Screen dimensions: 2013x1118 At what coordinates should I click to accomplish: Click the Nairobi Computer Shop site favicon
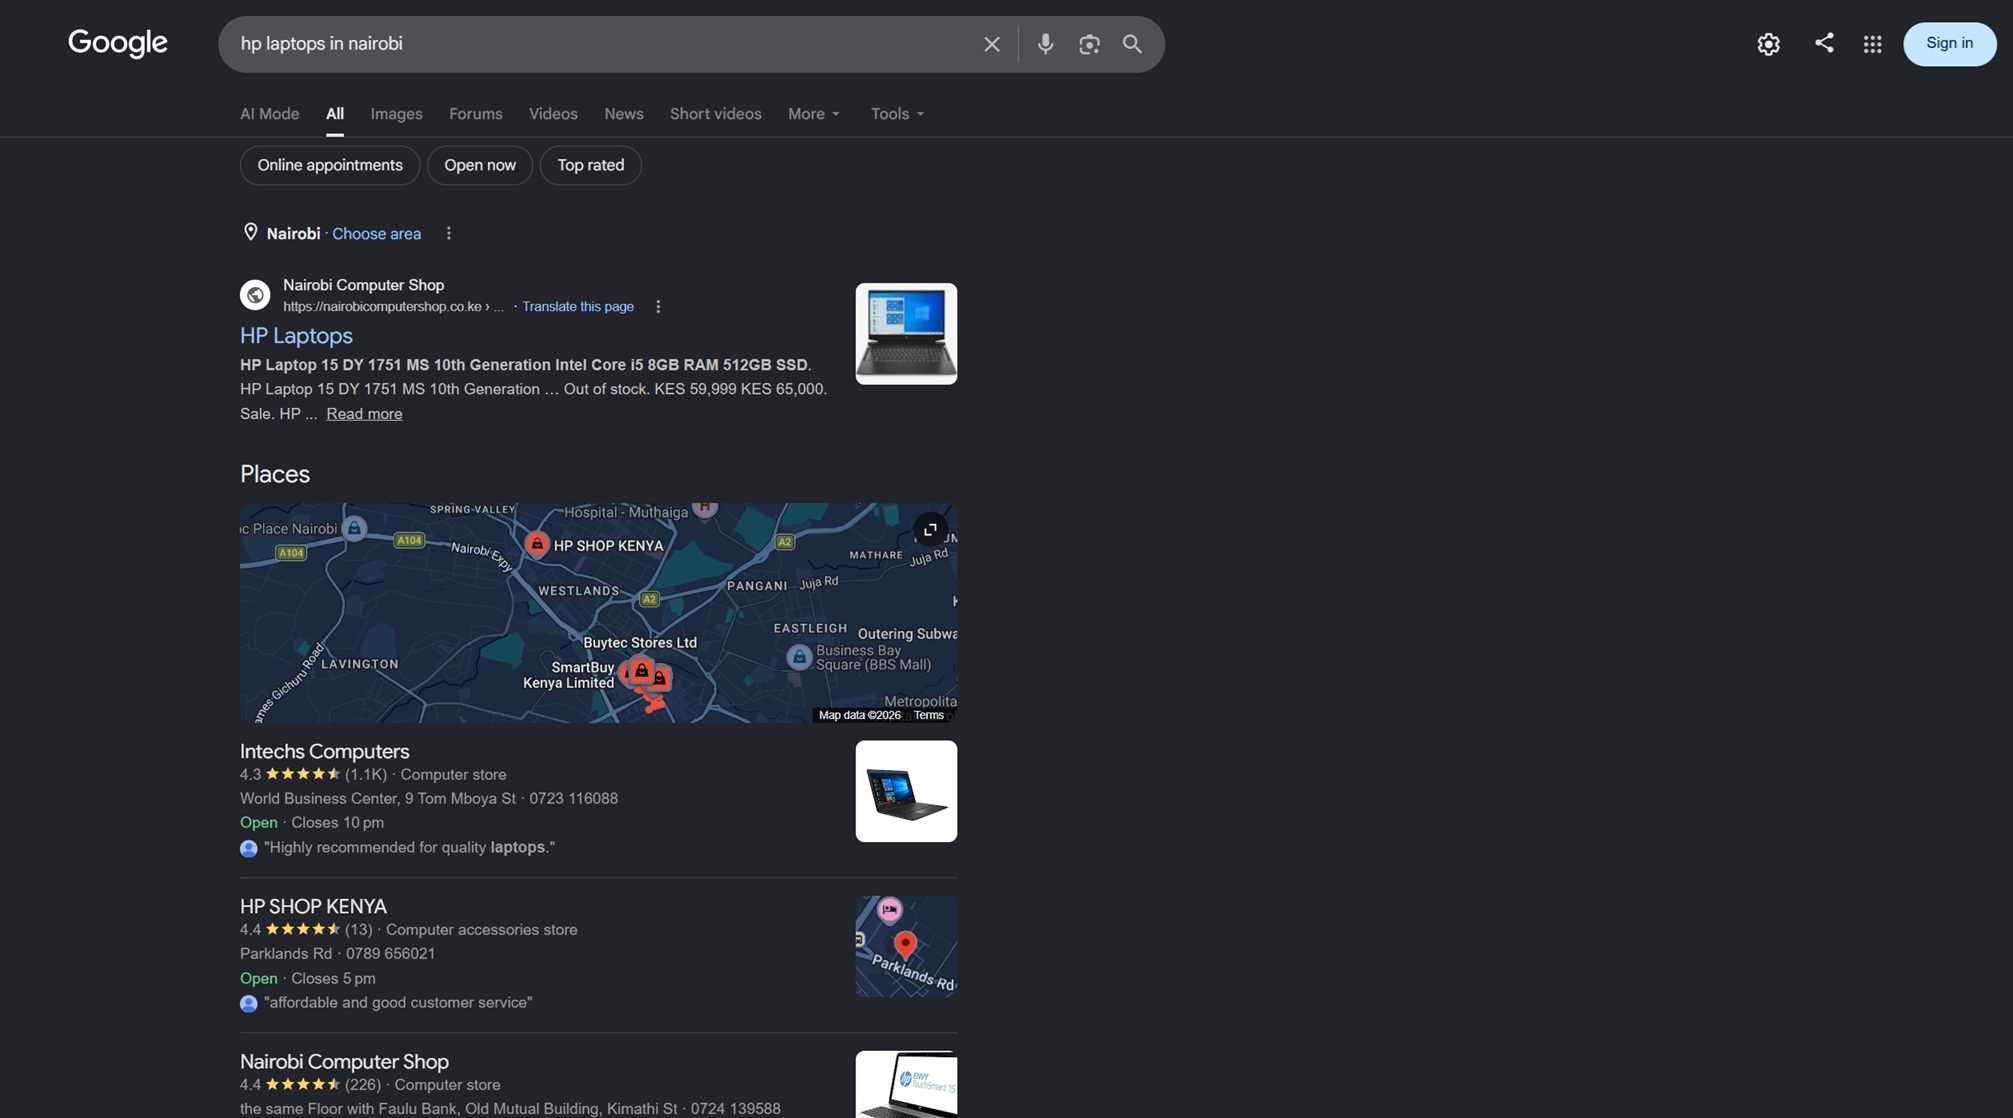pos(255,295)
